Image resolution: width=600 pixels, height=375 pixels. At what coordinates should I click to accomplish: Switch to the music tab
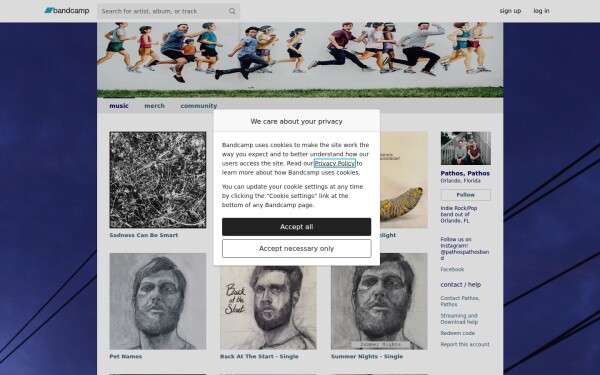119,106
